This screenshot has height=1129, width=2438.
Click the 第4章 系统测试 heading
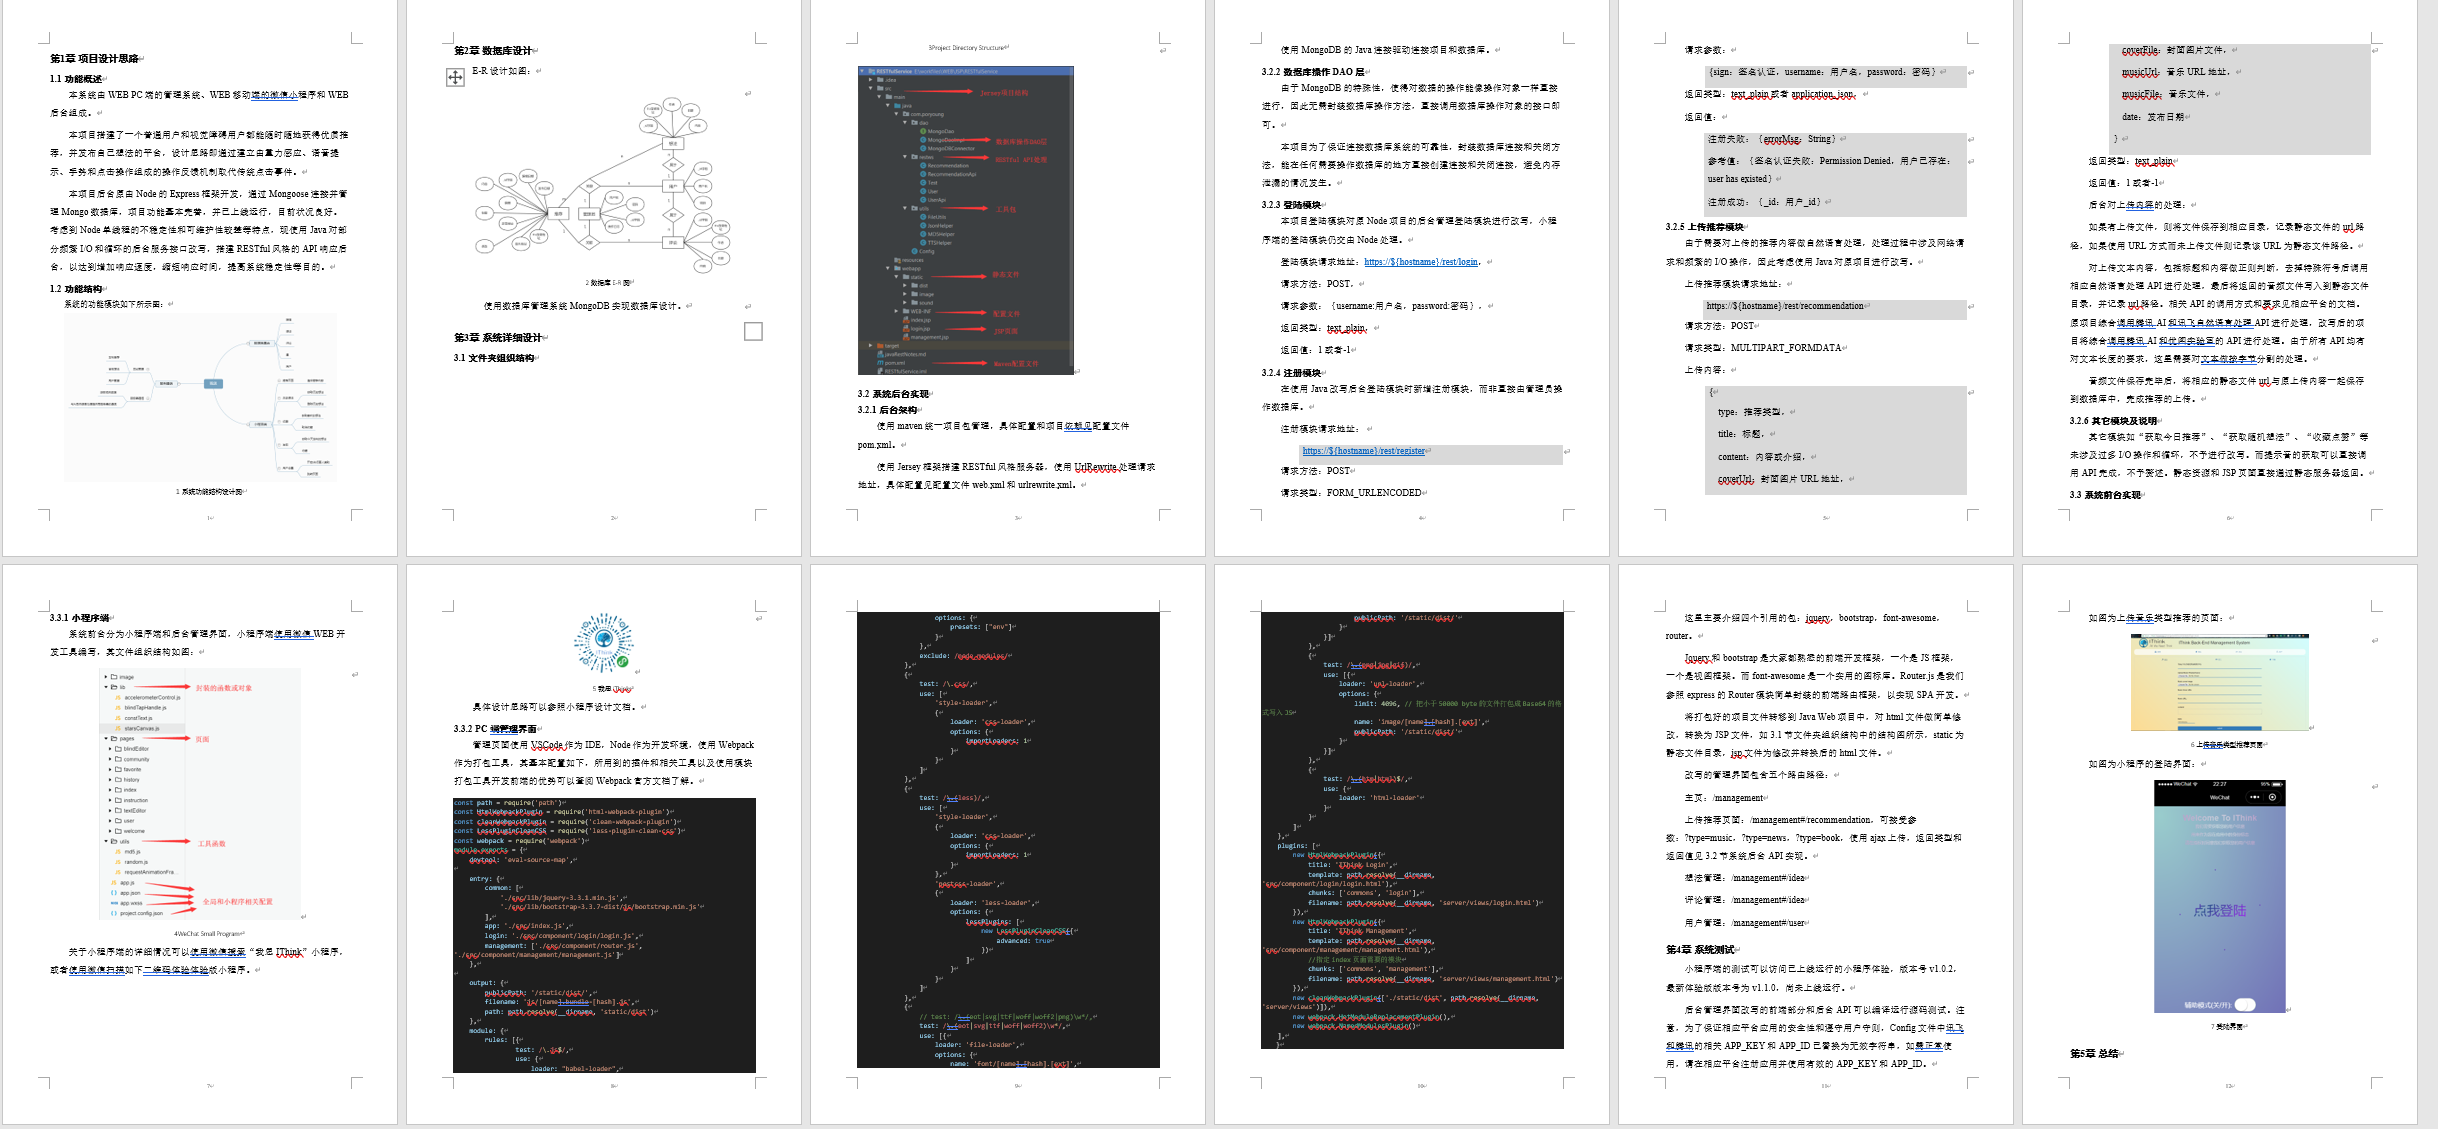(x=1700, y=950)
